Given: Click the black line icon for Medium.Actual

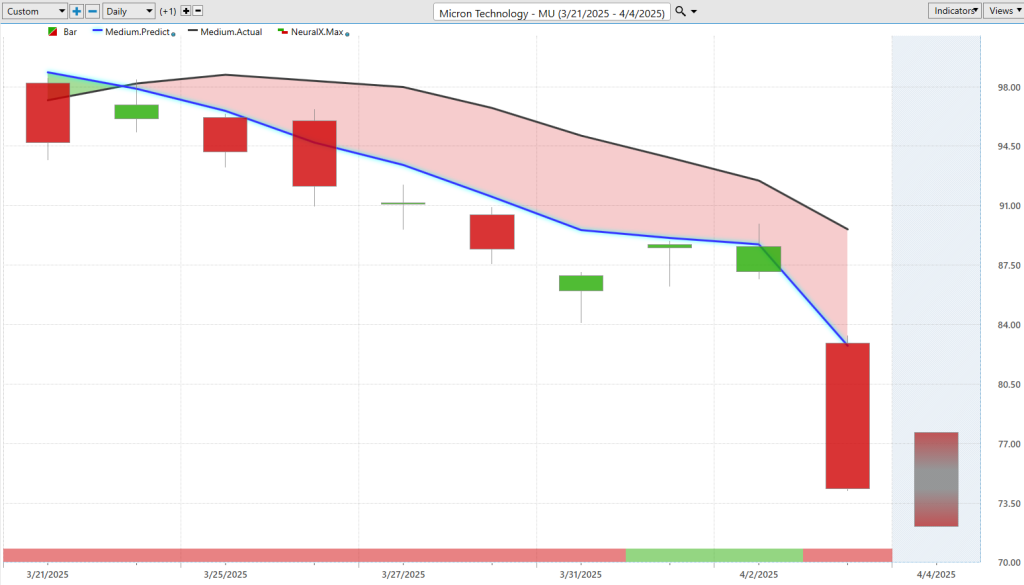Looking at the screenshot, I should coord(193,31).
